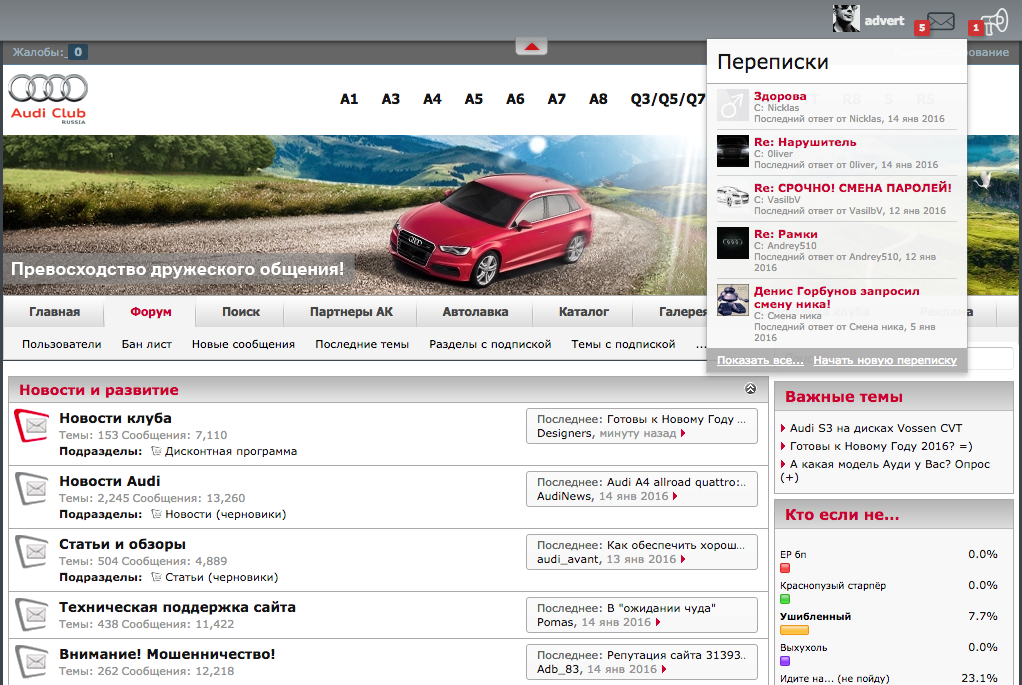Open the messages envelope icon in header

pyautogui.click(x=941, y=22)
